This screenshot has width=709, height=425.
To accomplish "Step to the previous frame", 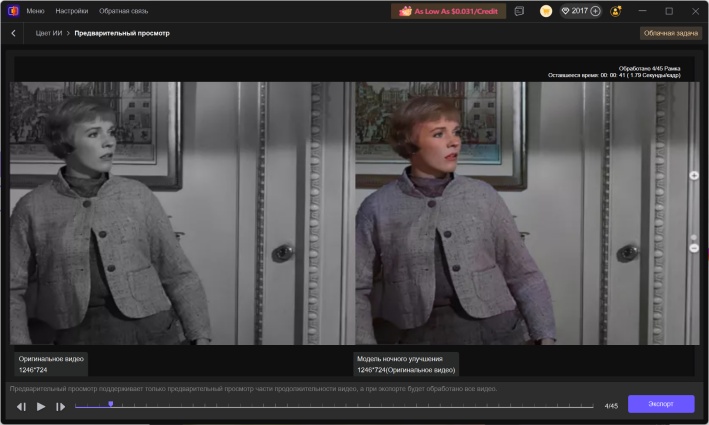I will tap(21, 407).
